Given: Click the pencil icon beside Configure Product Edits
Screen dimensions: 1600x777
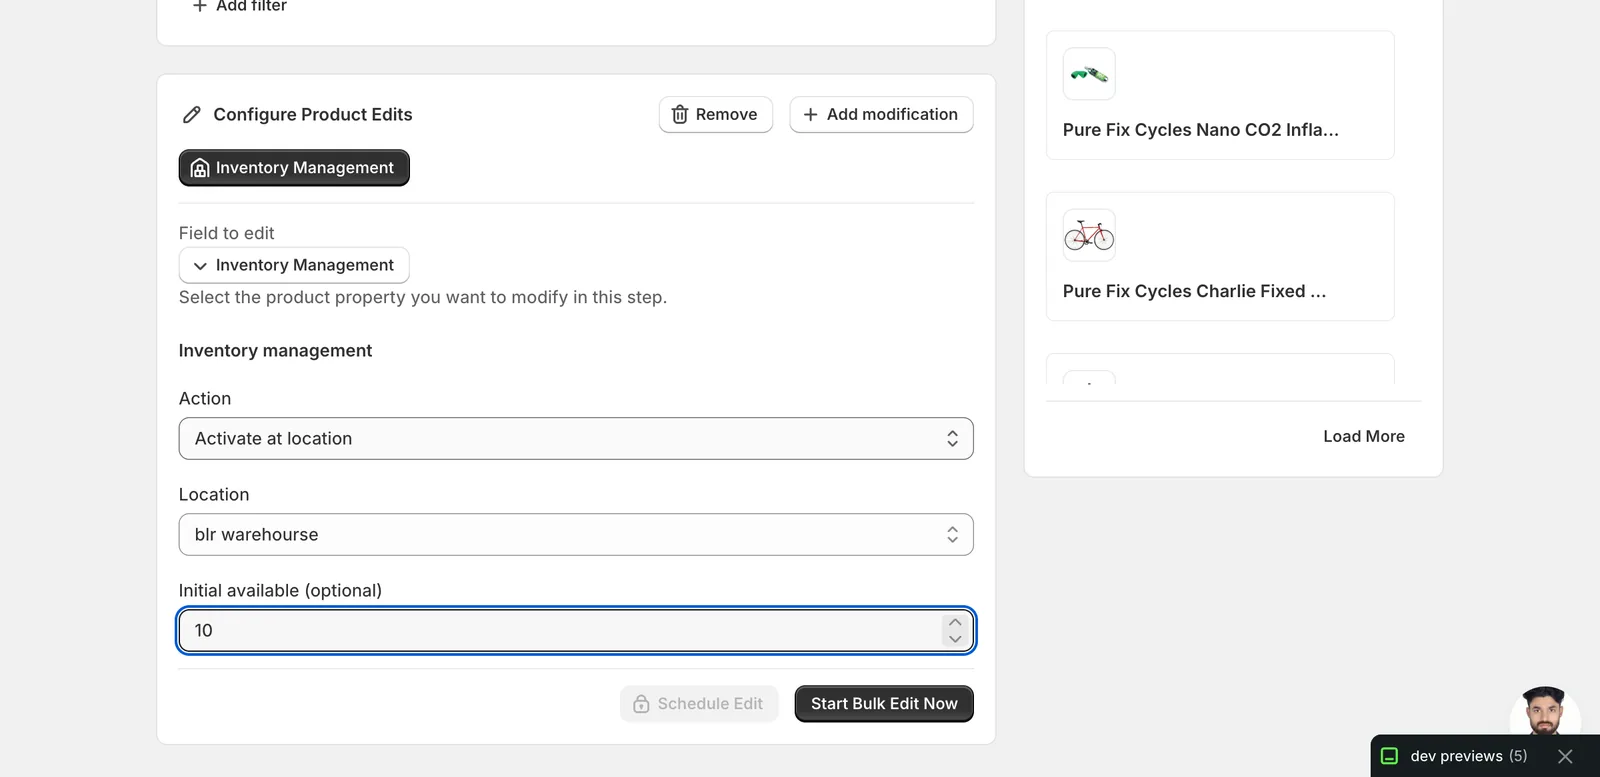Looking at the screenshot, I should pos(192,115).
